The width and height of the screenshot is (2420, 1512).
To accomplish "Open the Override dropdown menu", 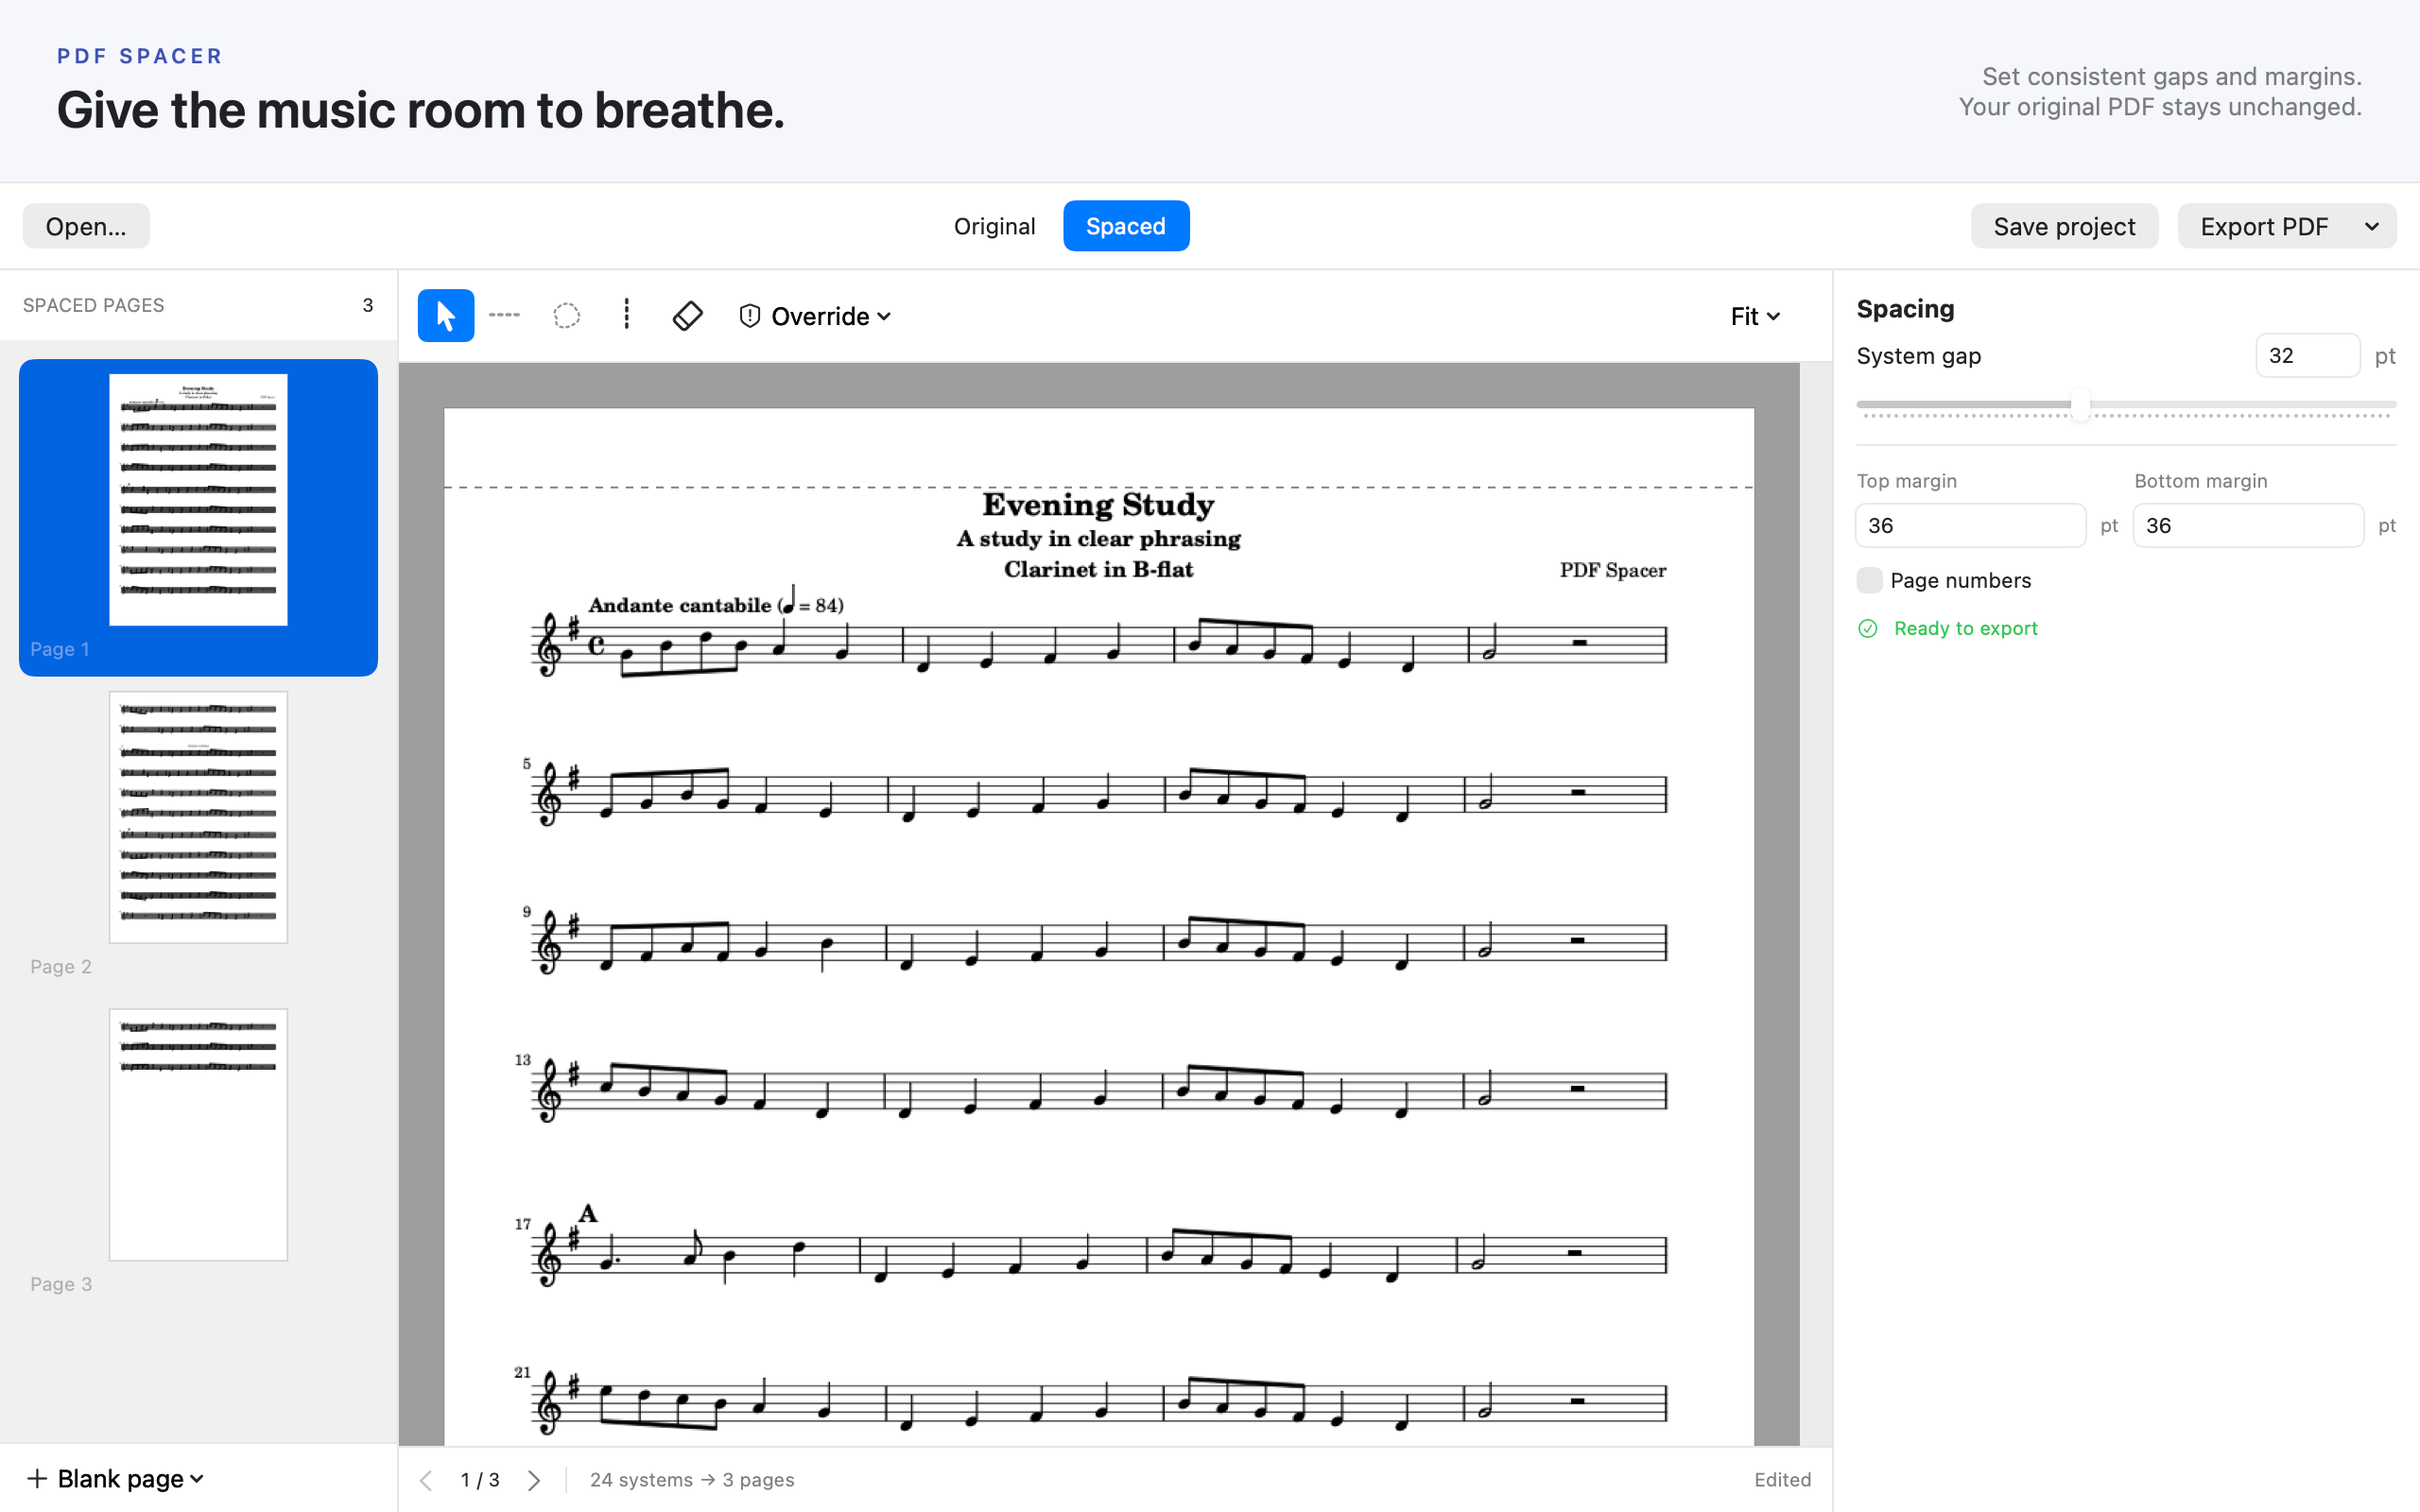I will pos(815,316).
